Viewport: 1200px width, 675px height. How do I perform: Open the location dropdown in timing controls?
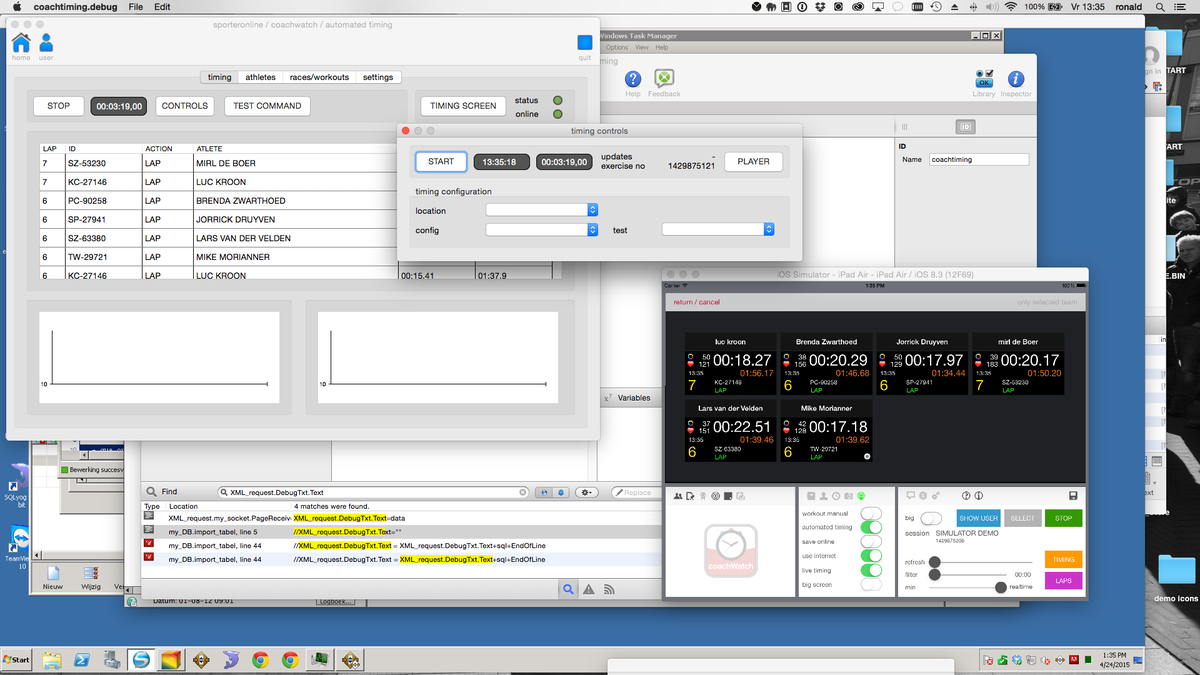click(x=542, y=210)
